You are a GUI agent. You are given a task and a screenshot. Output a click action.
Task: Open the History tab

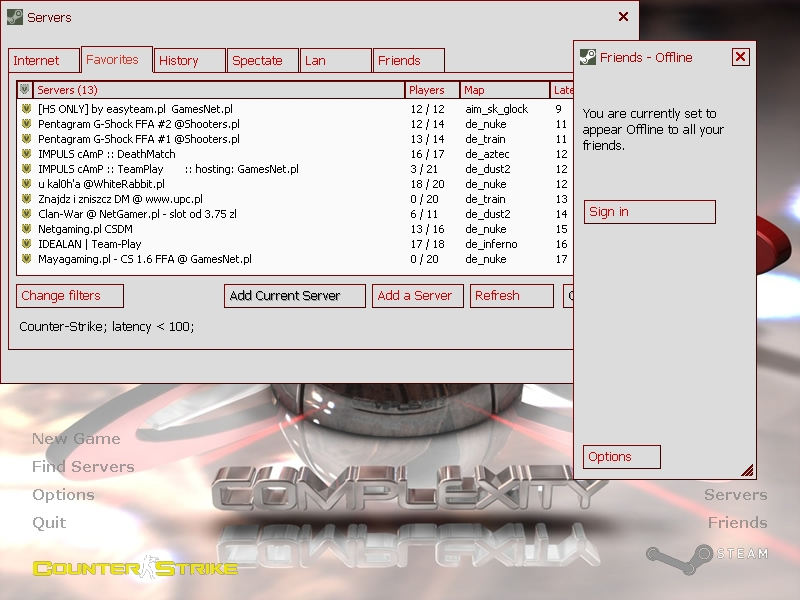(x=189, y=61)
